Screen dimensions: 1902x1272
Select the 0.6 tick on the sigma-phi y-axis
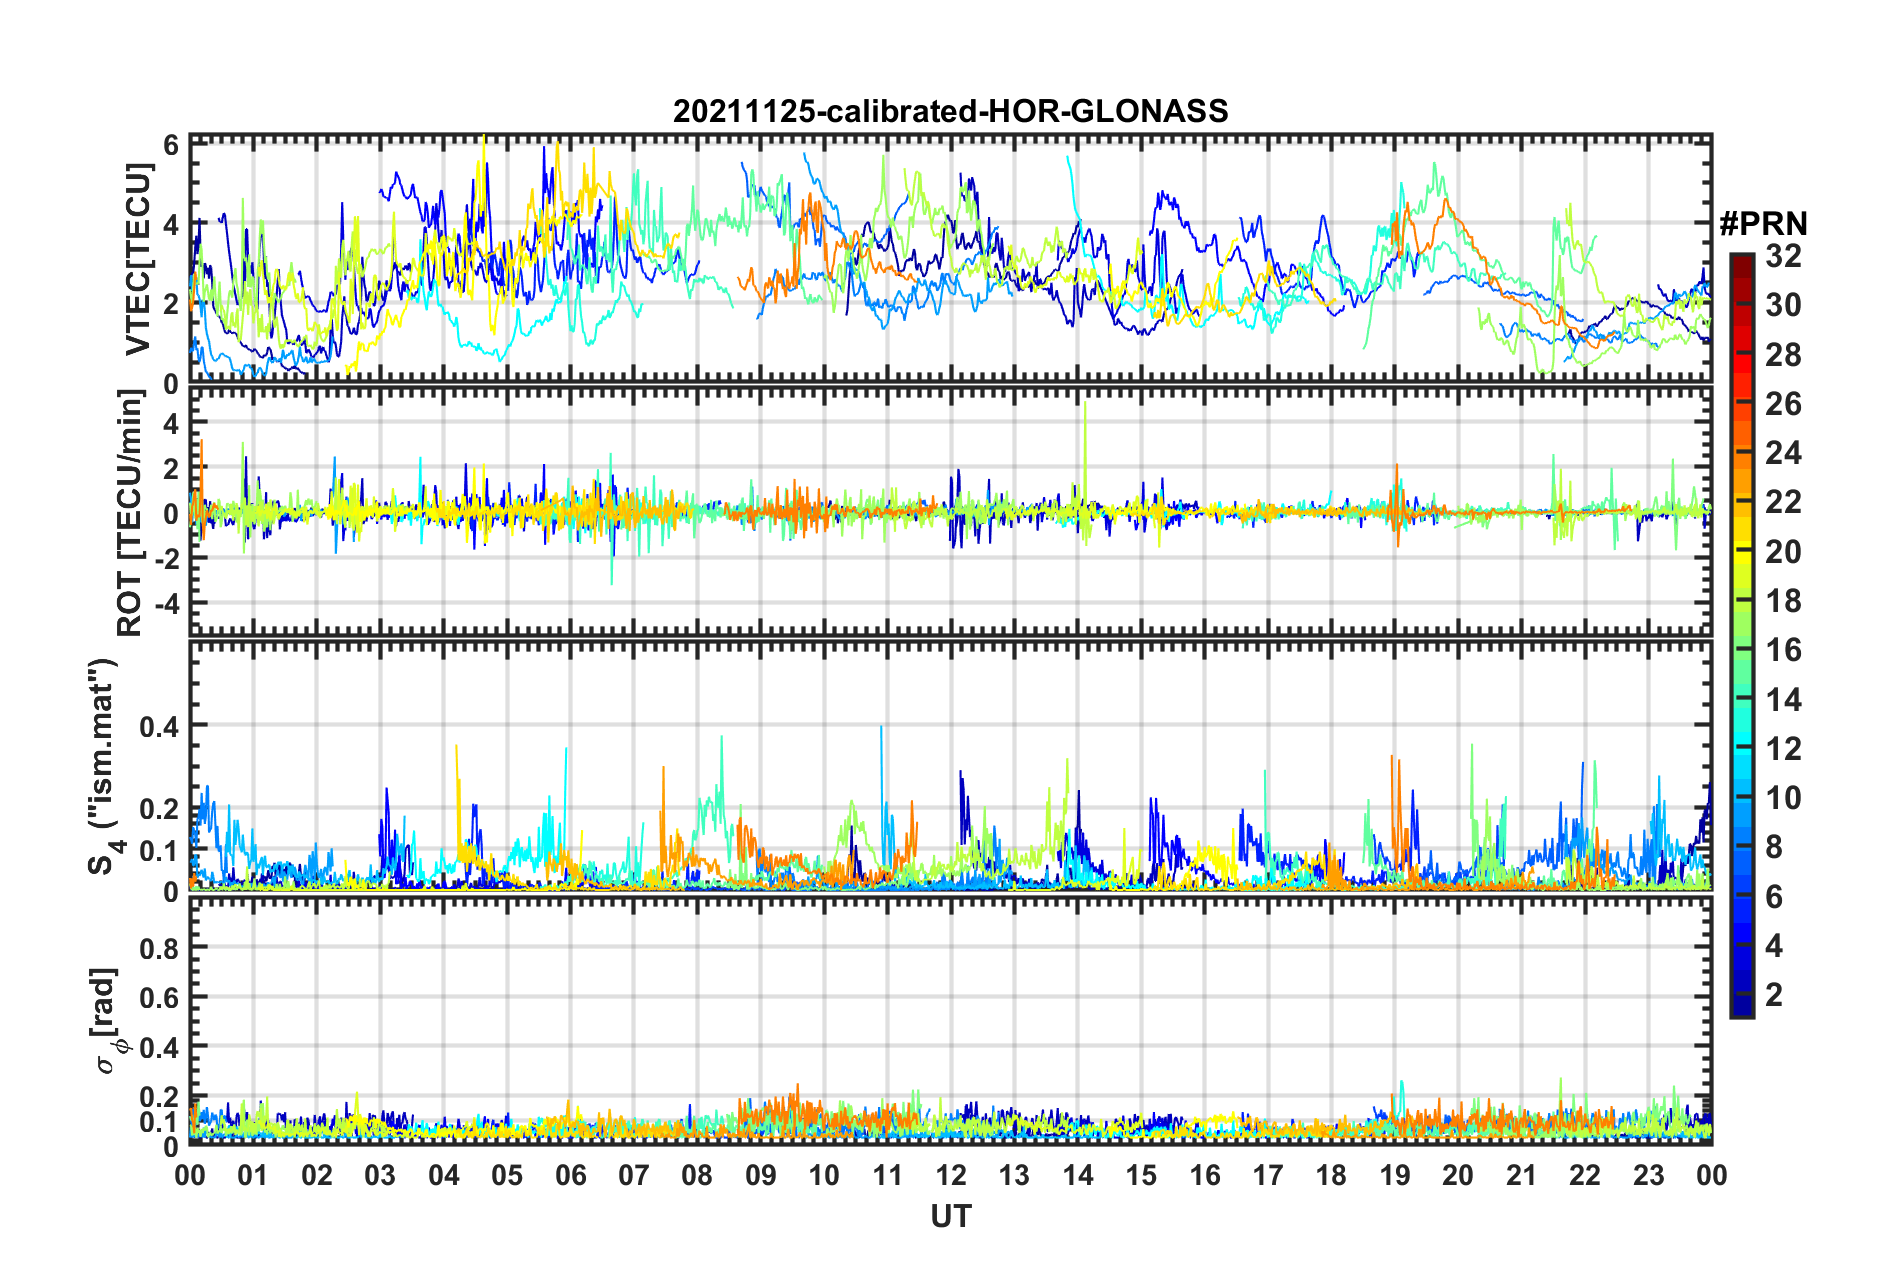pyautogui.click(x=160, y=997)
